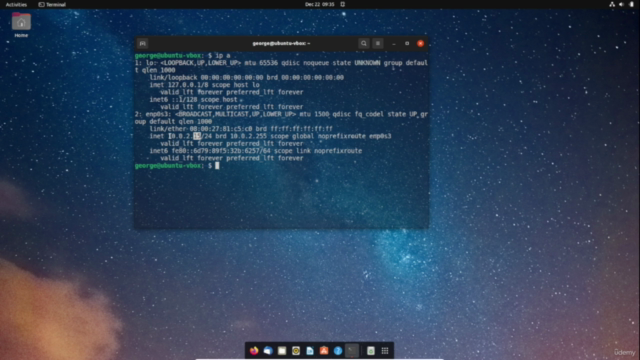Screen dimensions: 640x360
Task: Open a new tab in Terminal
Action: pyautogui.click(x=142, y=43)
